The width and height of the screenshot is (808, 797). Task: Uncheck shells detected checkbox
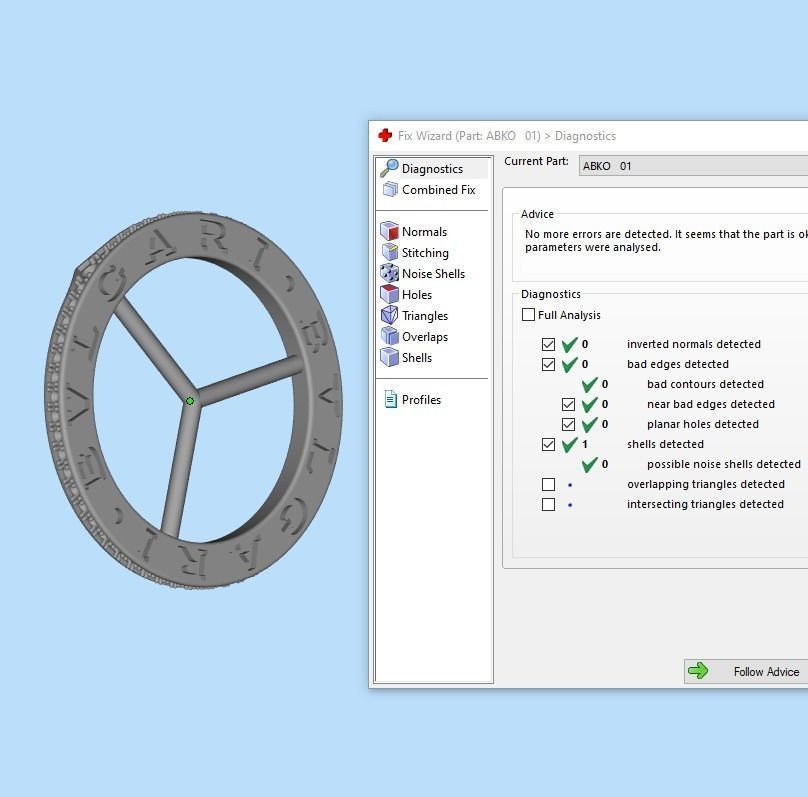[548, 445]
